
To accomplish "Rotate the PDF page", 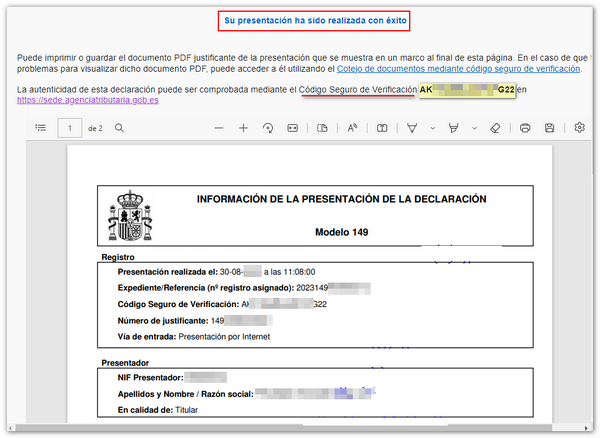I will pyautogui.click(x=268, y=128).
